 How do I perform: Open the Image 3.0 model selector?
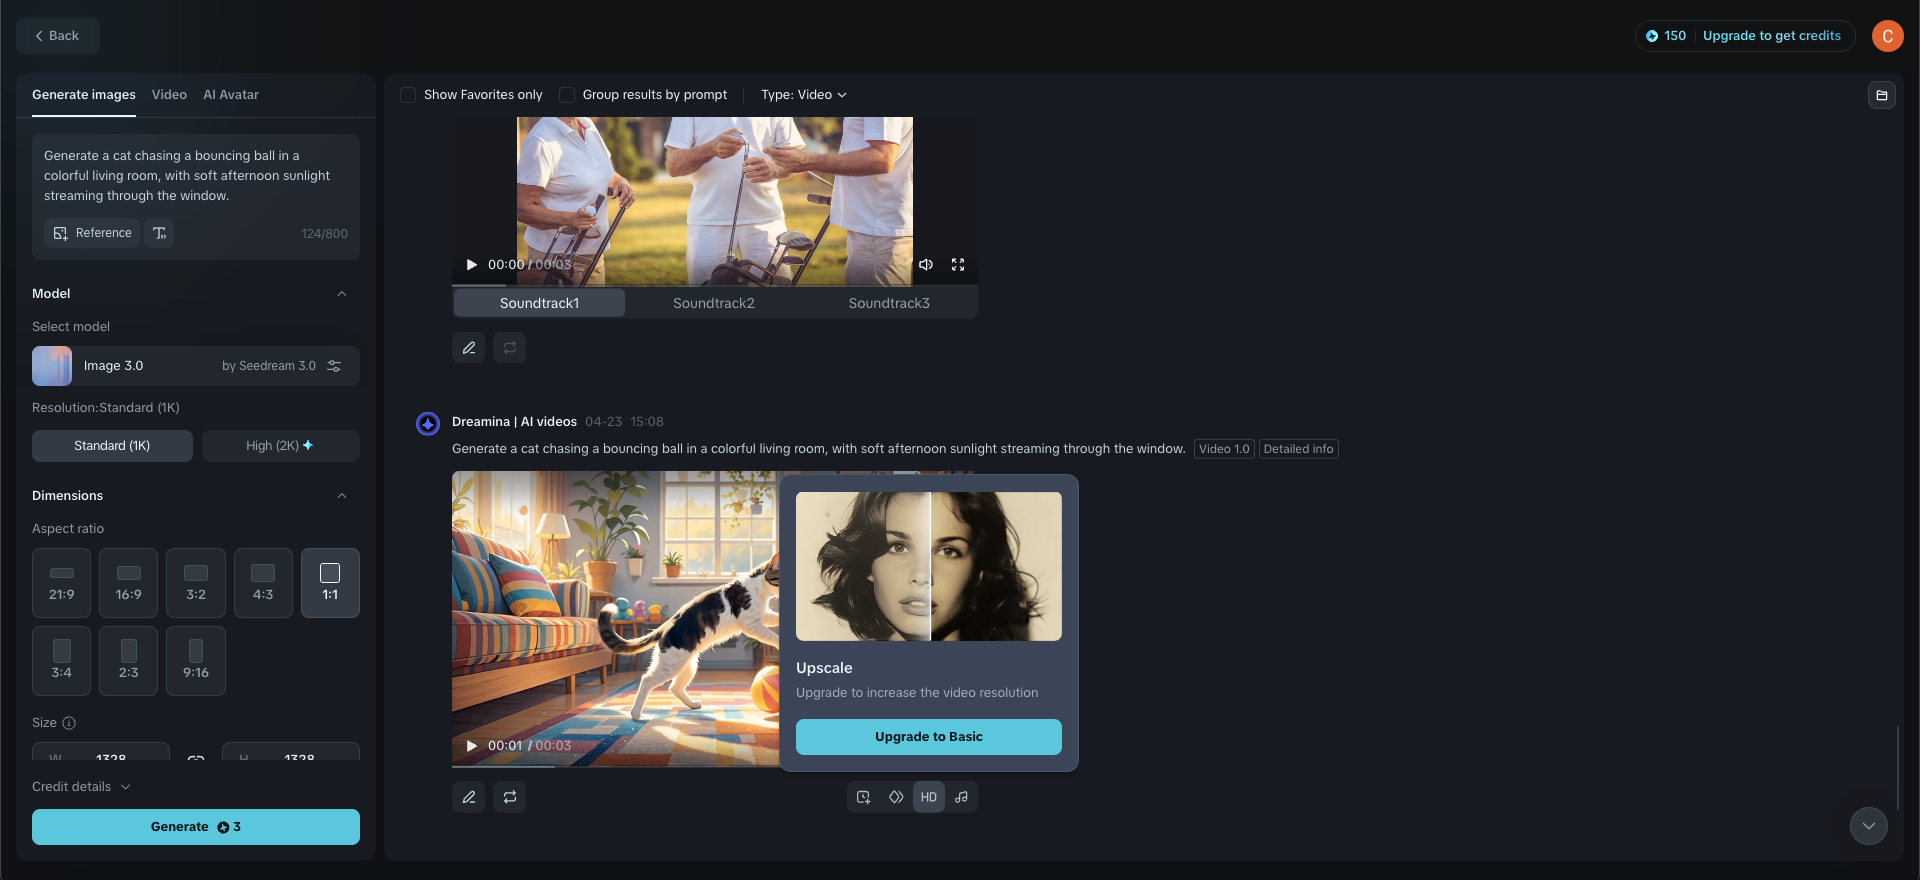click(196, 366)
